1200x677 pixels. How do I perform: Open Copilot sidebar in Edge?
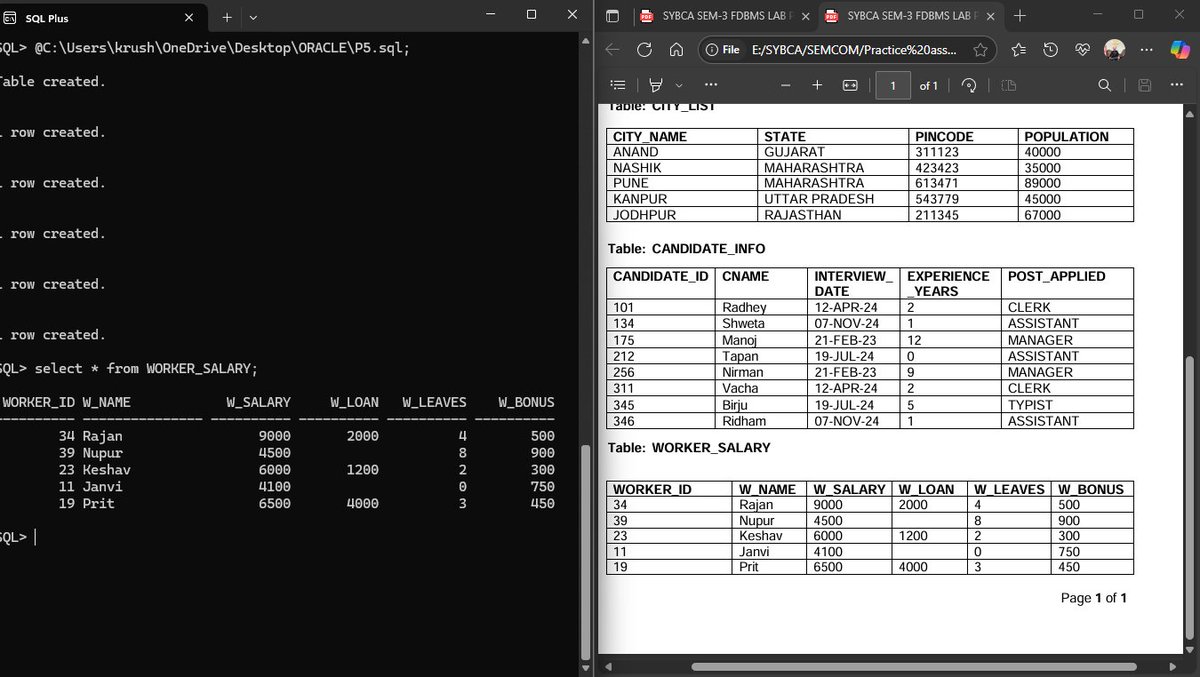click(x=1179, y=50)
